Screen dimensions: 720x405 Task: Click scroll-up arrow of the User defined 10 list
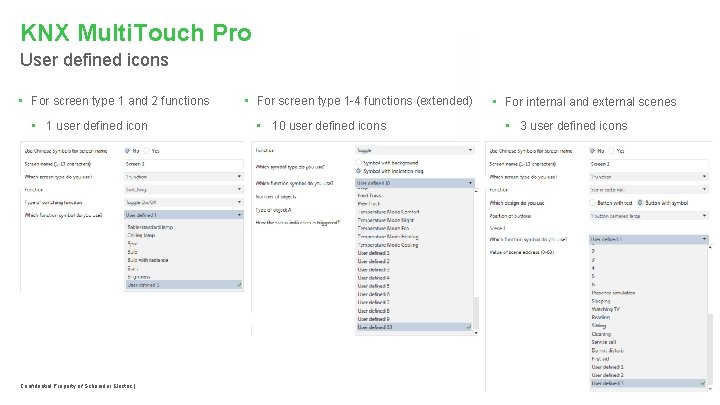[476, 191]
